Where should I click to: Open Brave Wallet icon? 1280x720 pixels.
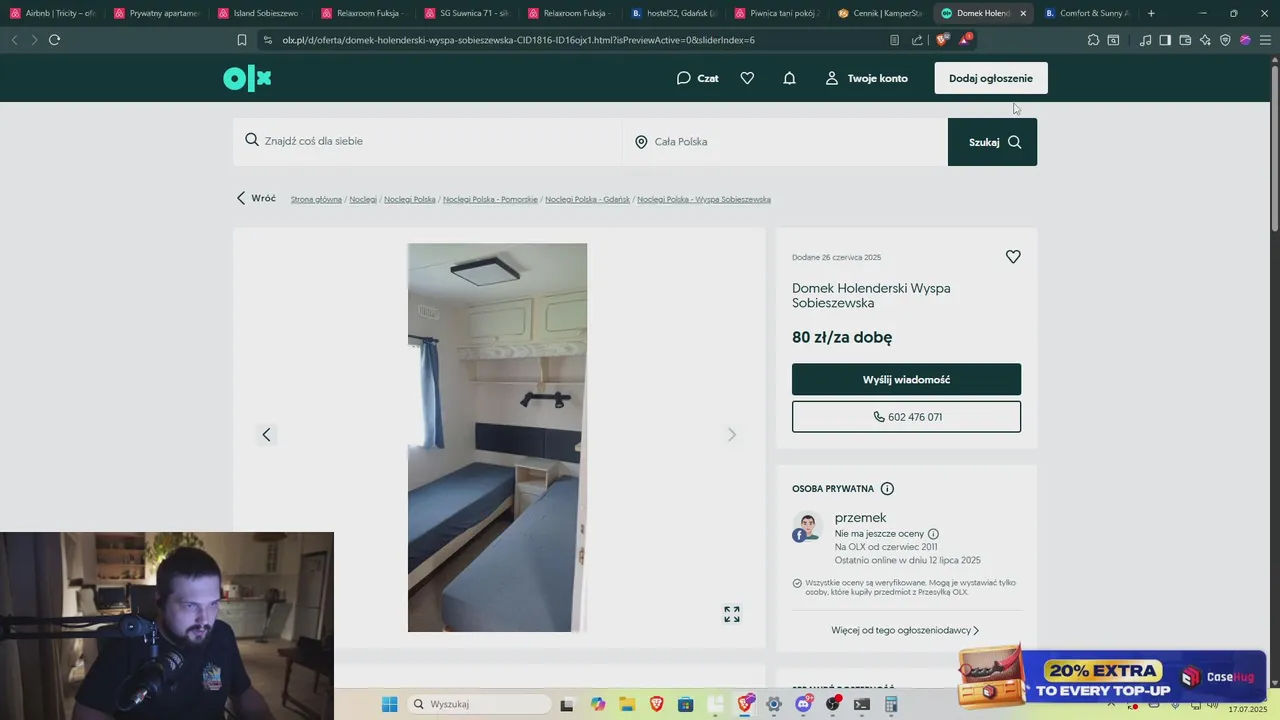click(x=1185, y=40)
